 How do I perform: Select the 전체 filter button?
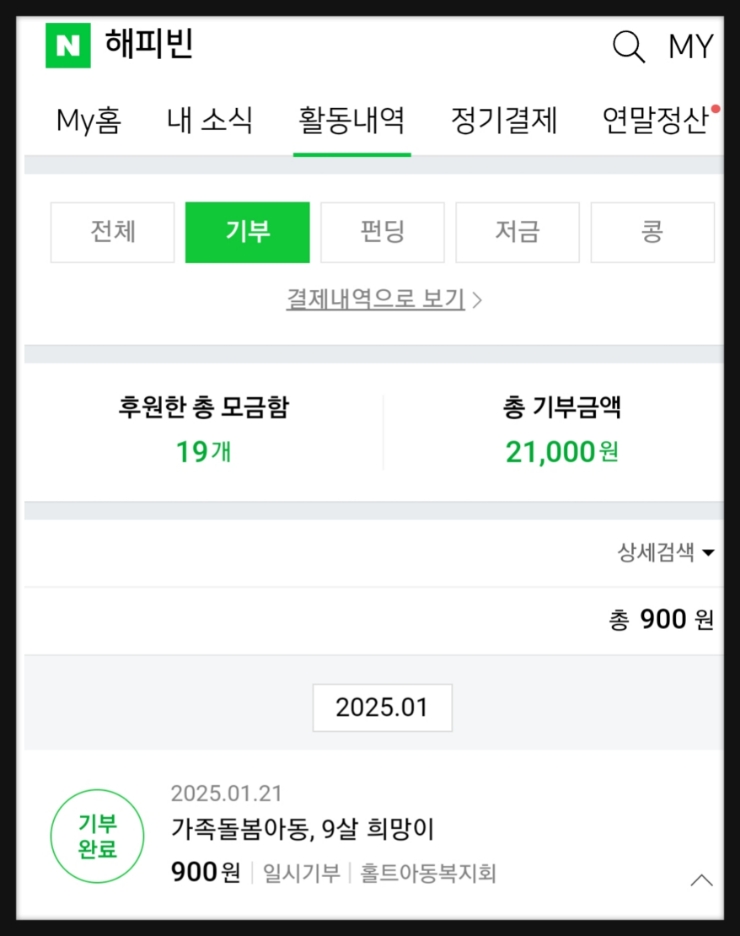[112, 232]
